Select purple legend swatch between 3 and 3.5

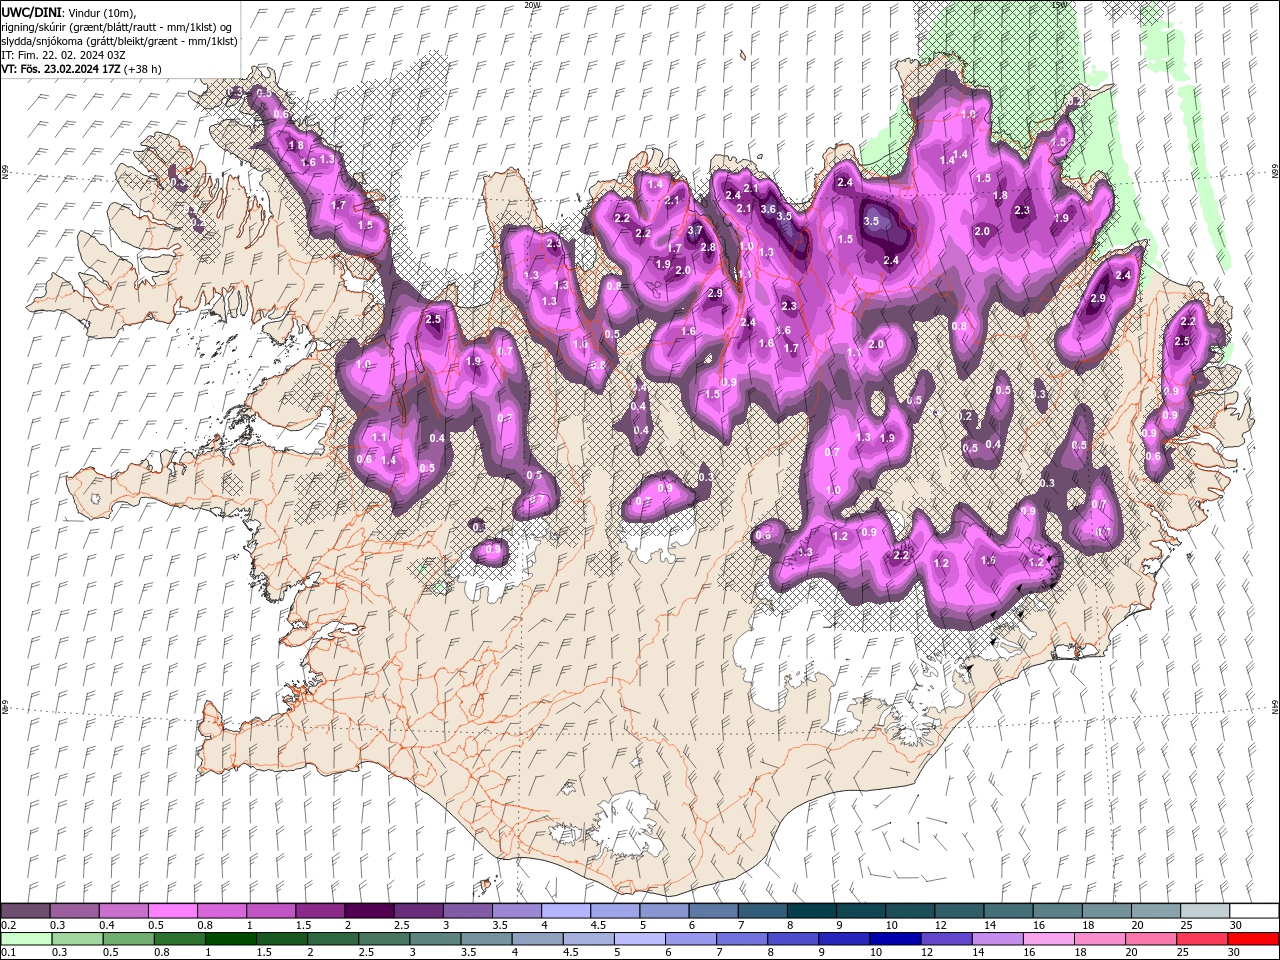(467, 910)
